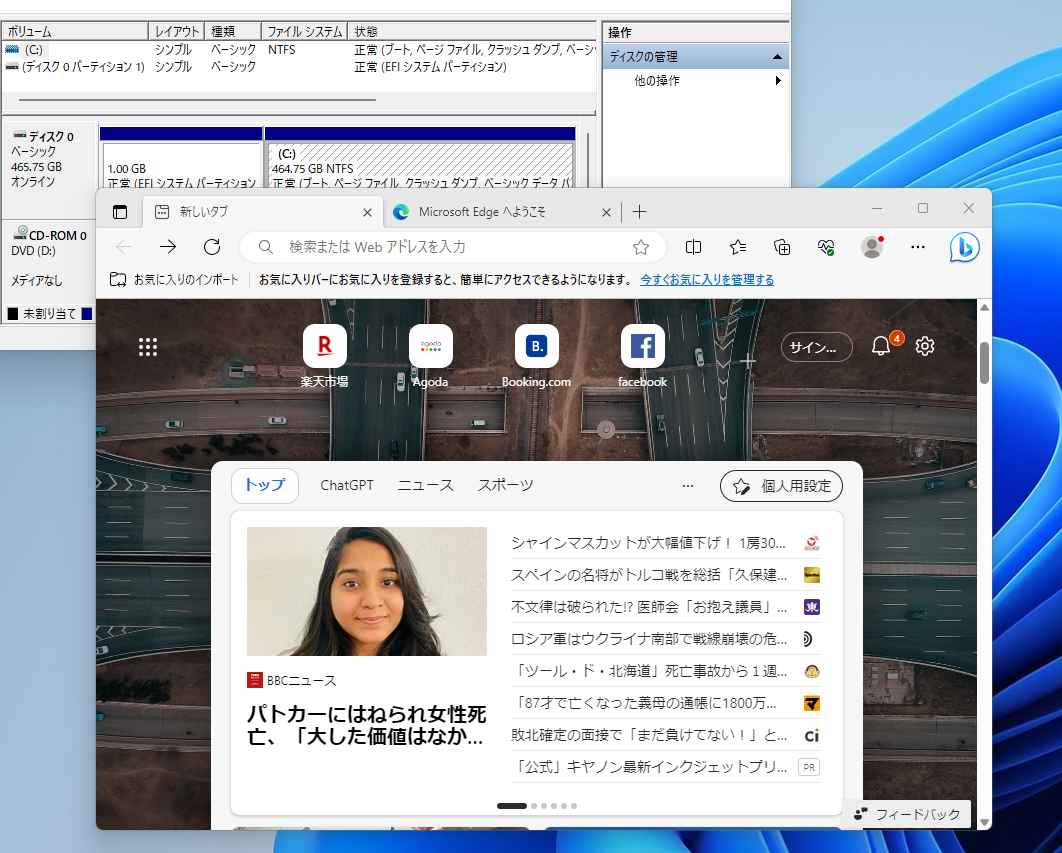Open page settings gear icon
This screenshot has width=1062, height=853.
(925, 346)
